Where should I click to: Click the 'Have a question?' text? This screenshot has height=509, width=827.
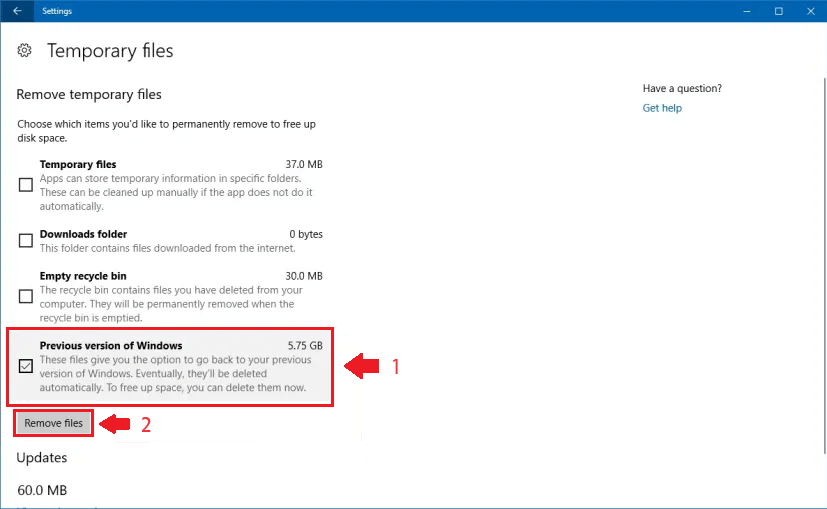(682, 88)
